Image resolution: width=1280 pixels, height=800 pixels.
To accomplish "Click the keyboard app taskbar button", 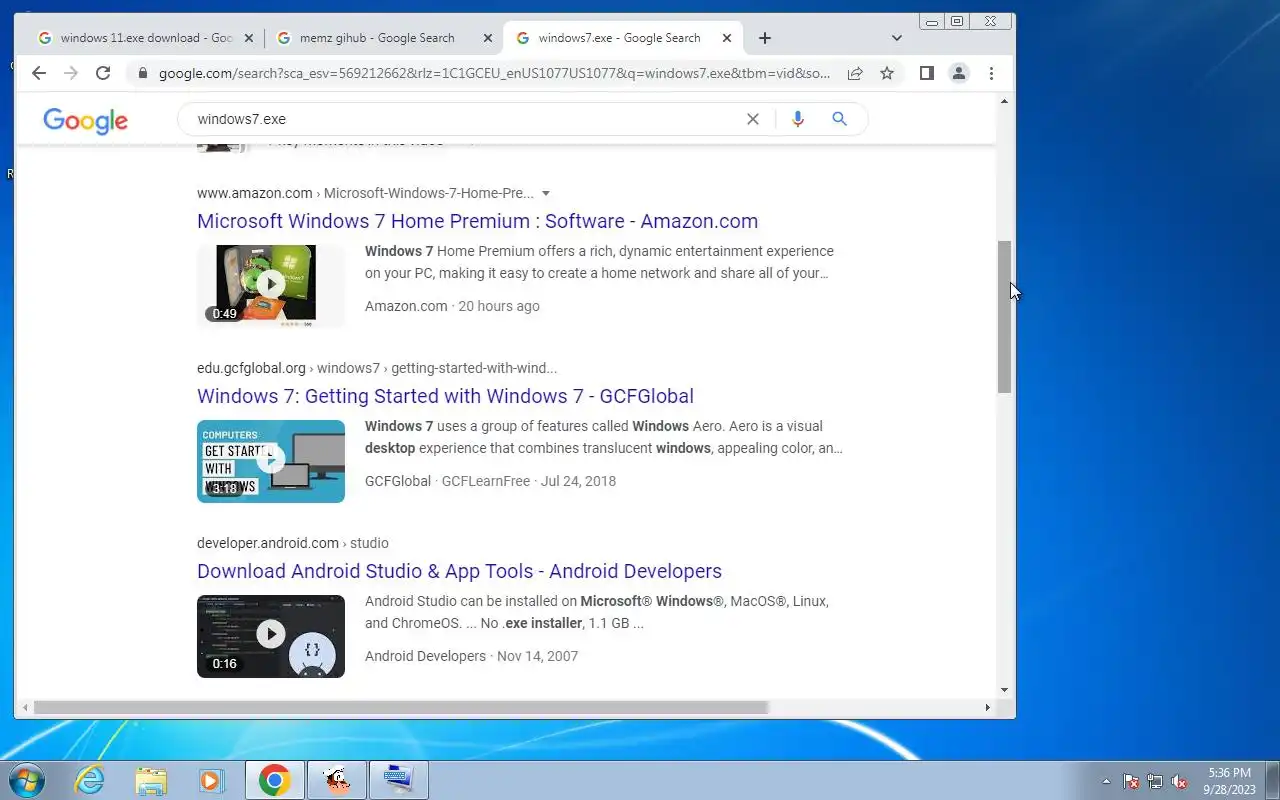I will pyautogui.click(x=399, y=780).
